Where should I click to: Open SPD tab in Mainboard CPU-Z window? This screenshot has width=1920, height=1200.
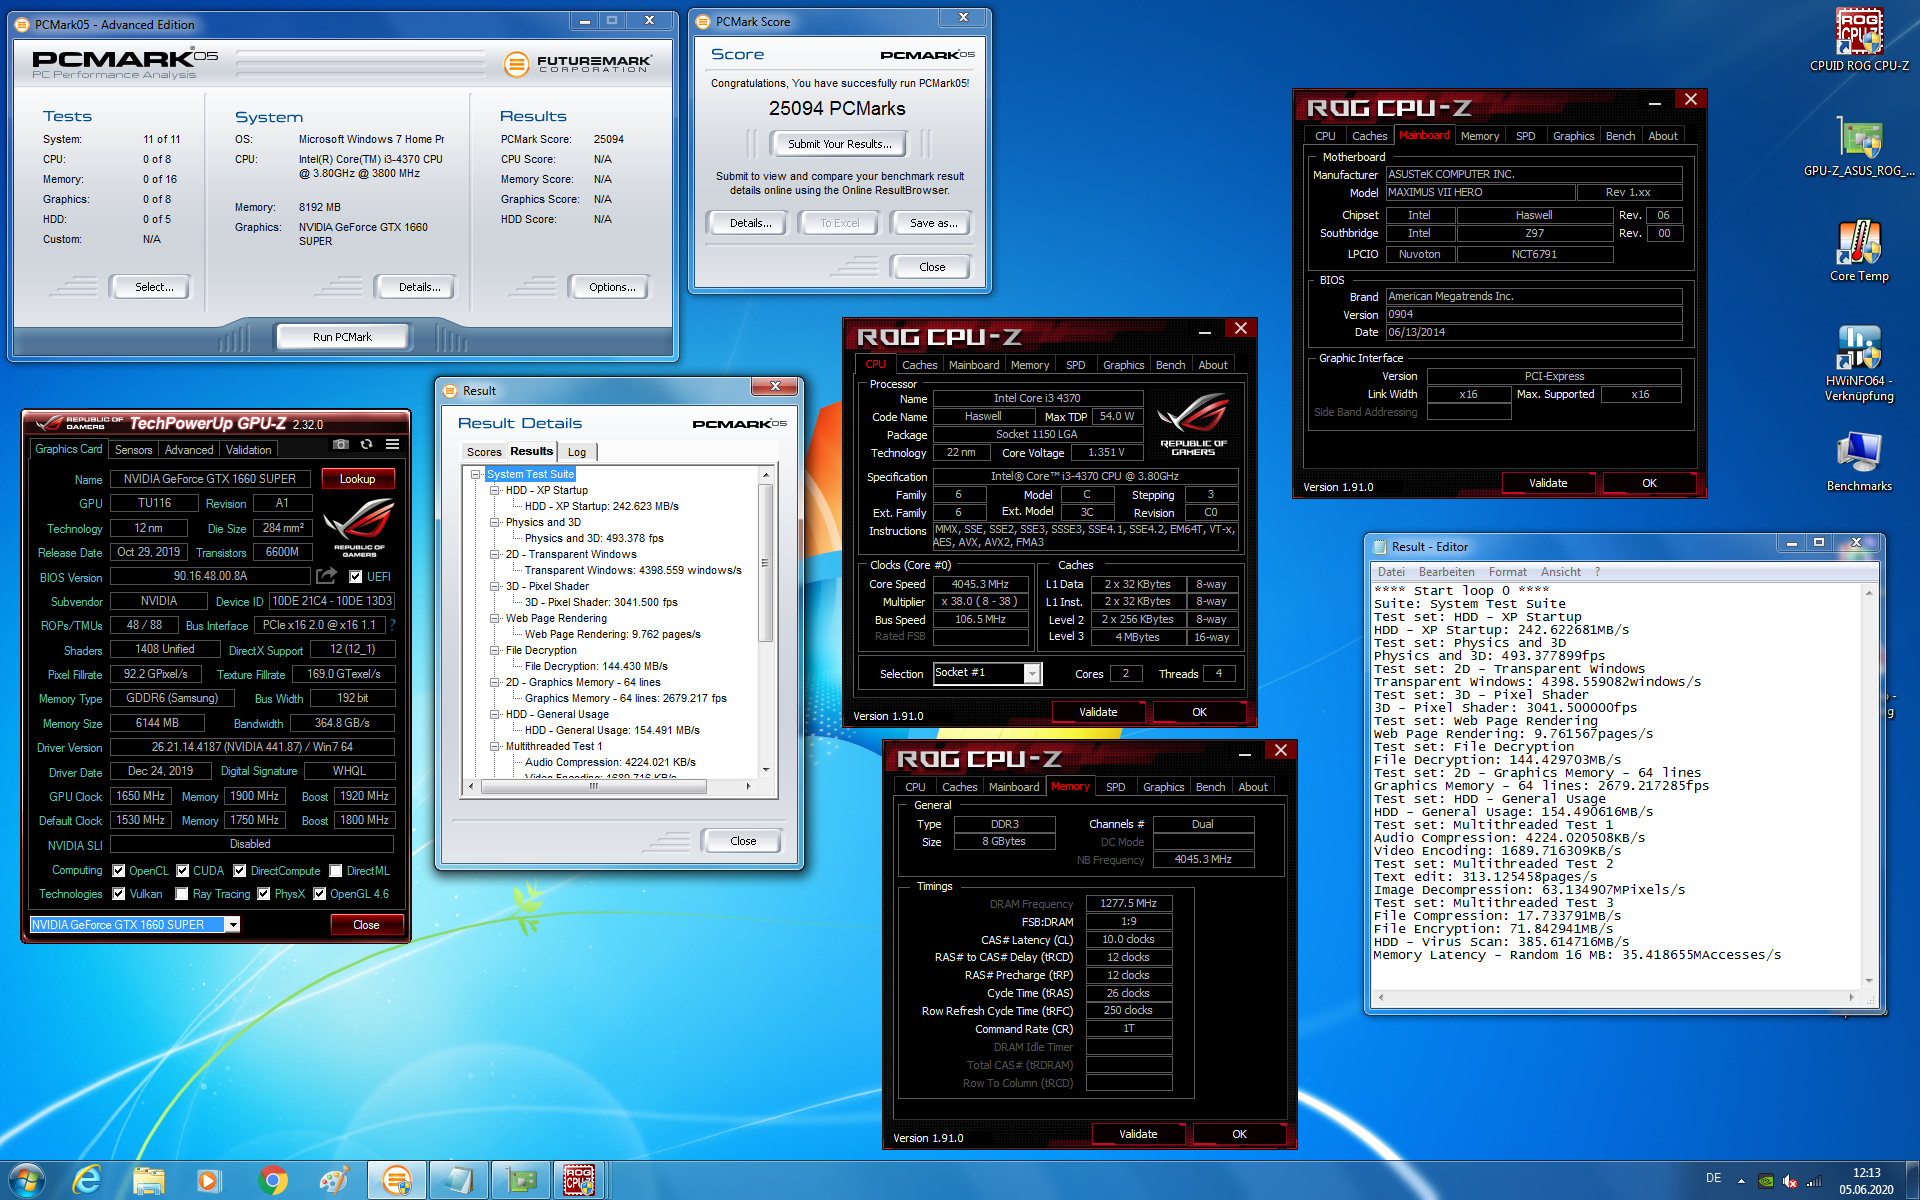1525,136
